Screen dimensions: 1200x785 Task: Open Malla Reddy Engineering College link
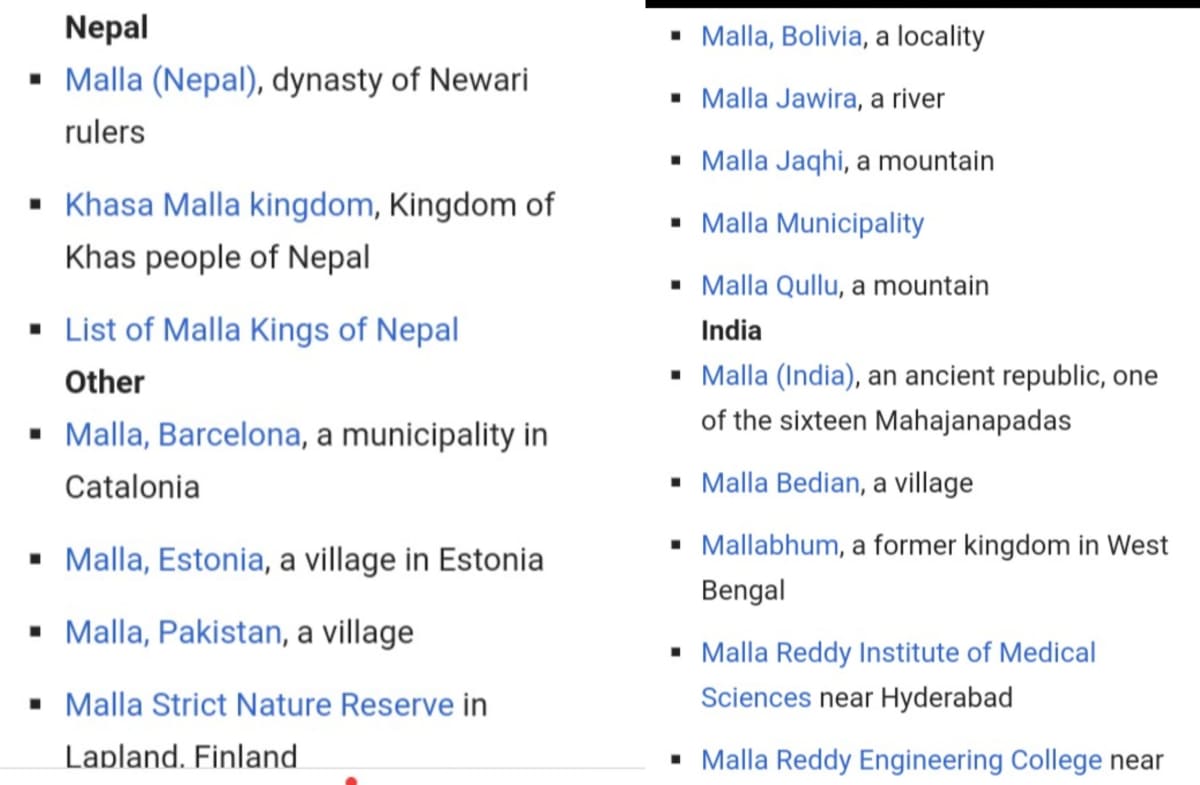coord(901,760)
